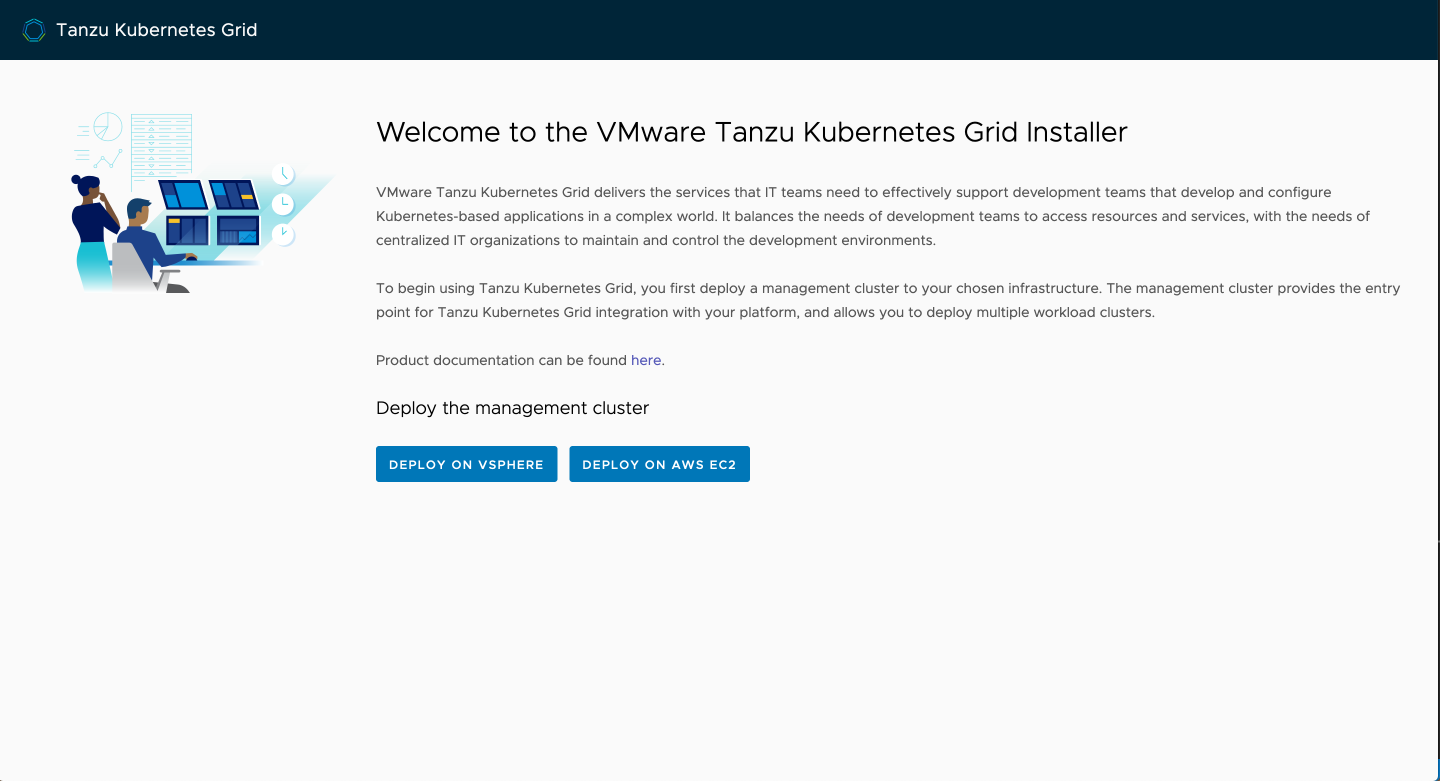
Task: Click the bottom clock icon in illustration
Action: [x=284, y=234]
